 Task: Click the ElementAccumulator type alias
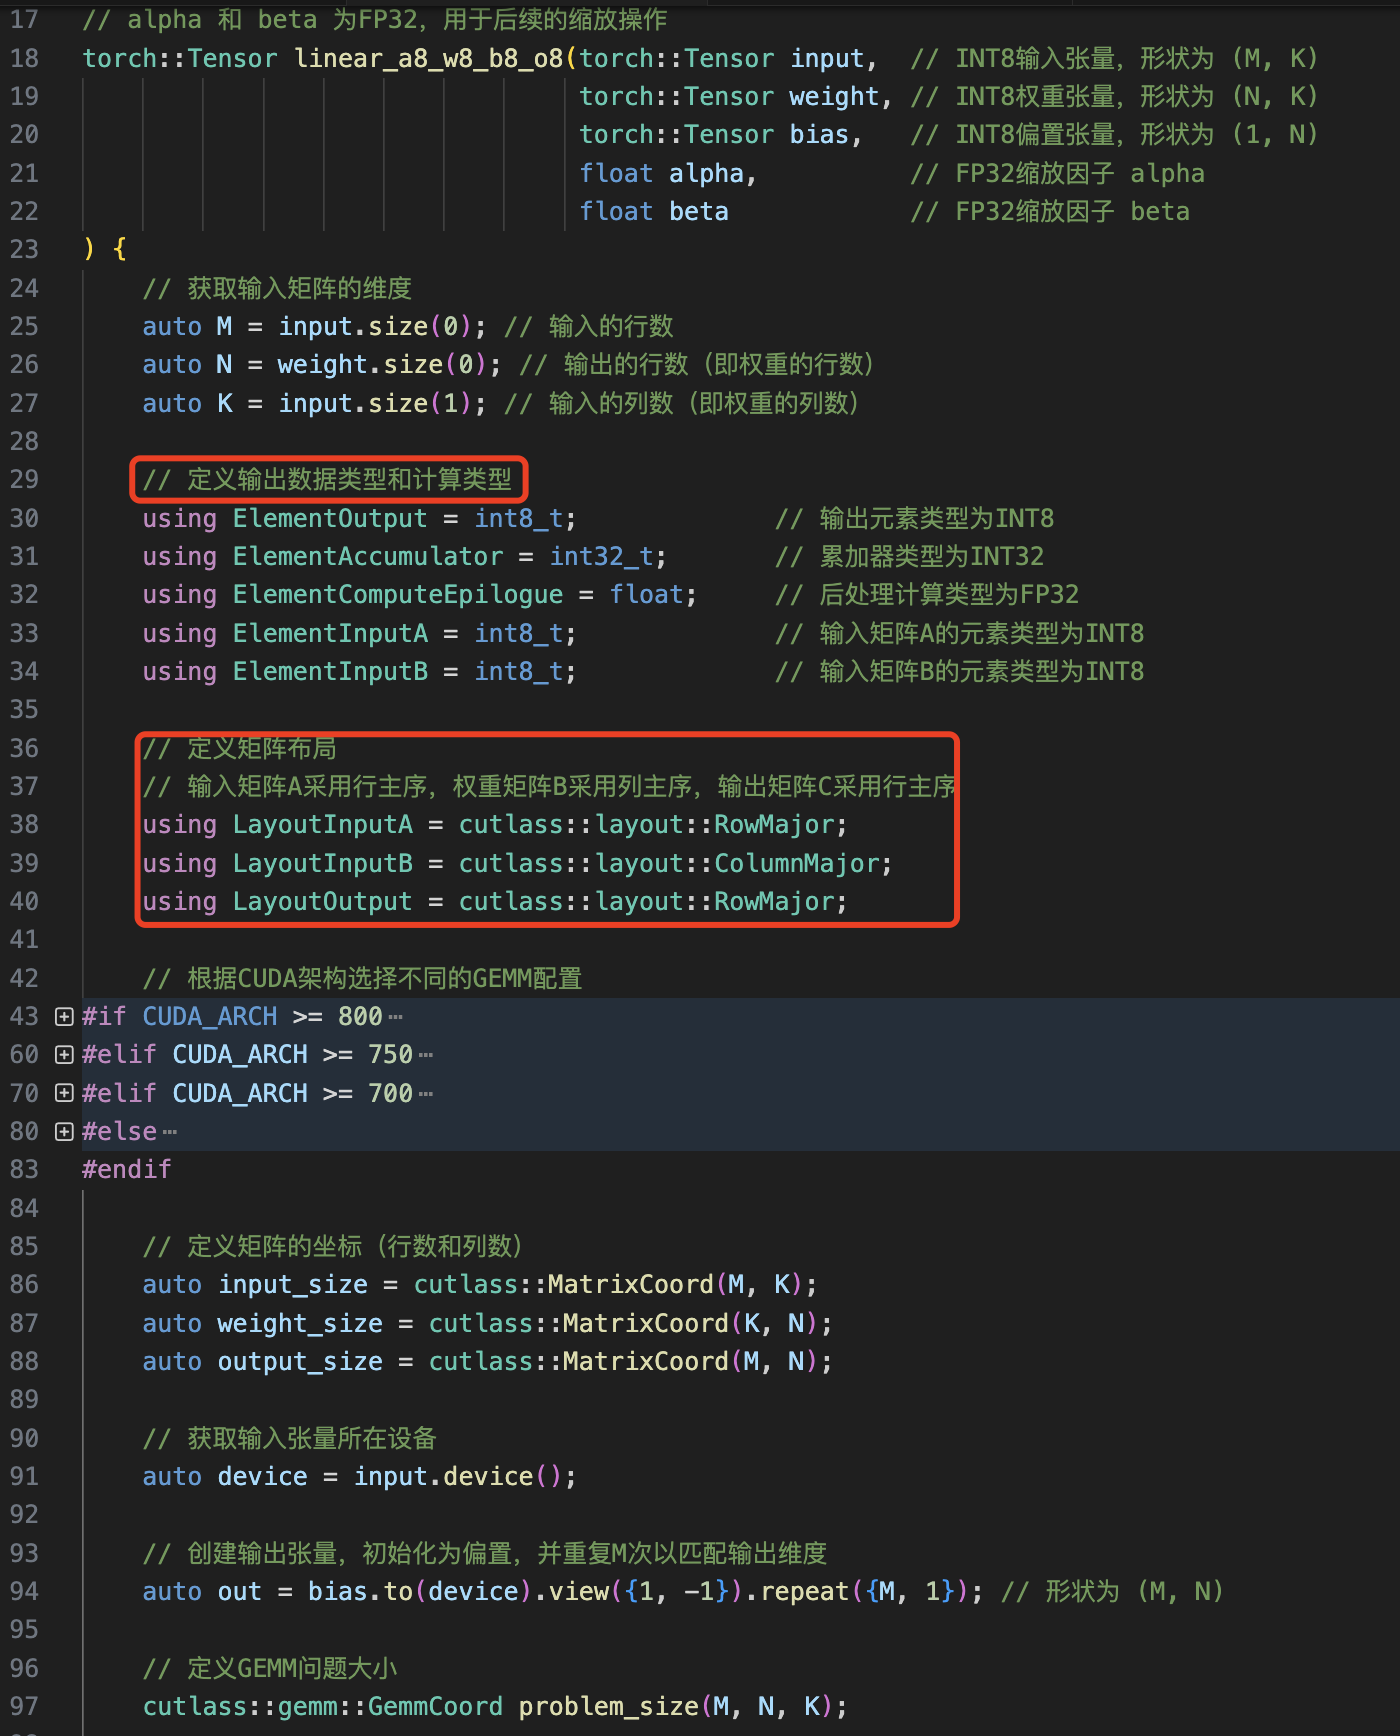coord(367,557)
